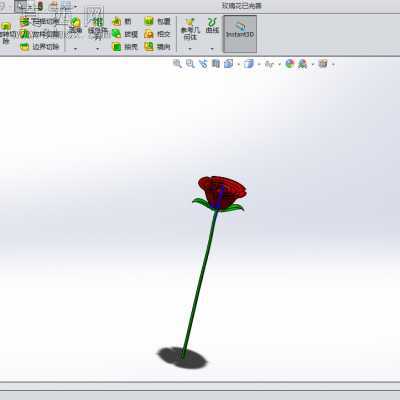Viewport: 400px width, 400px height.
Task: Toggle the Section View icon
Action: coord(216,63)
